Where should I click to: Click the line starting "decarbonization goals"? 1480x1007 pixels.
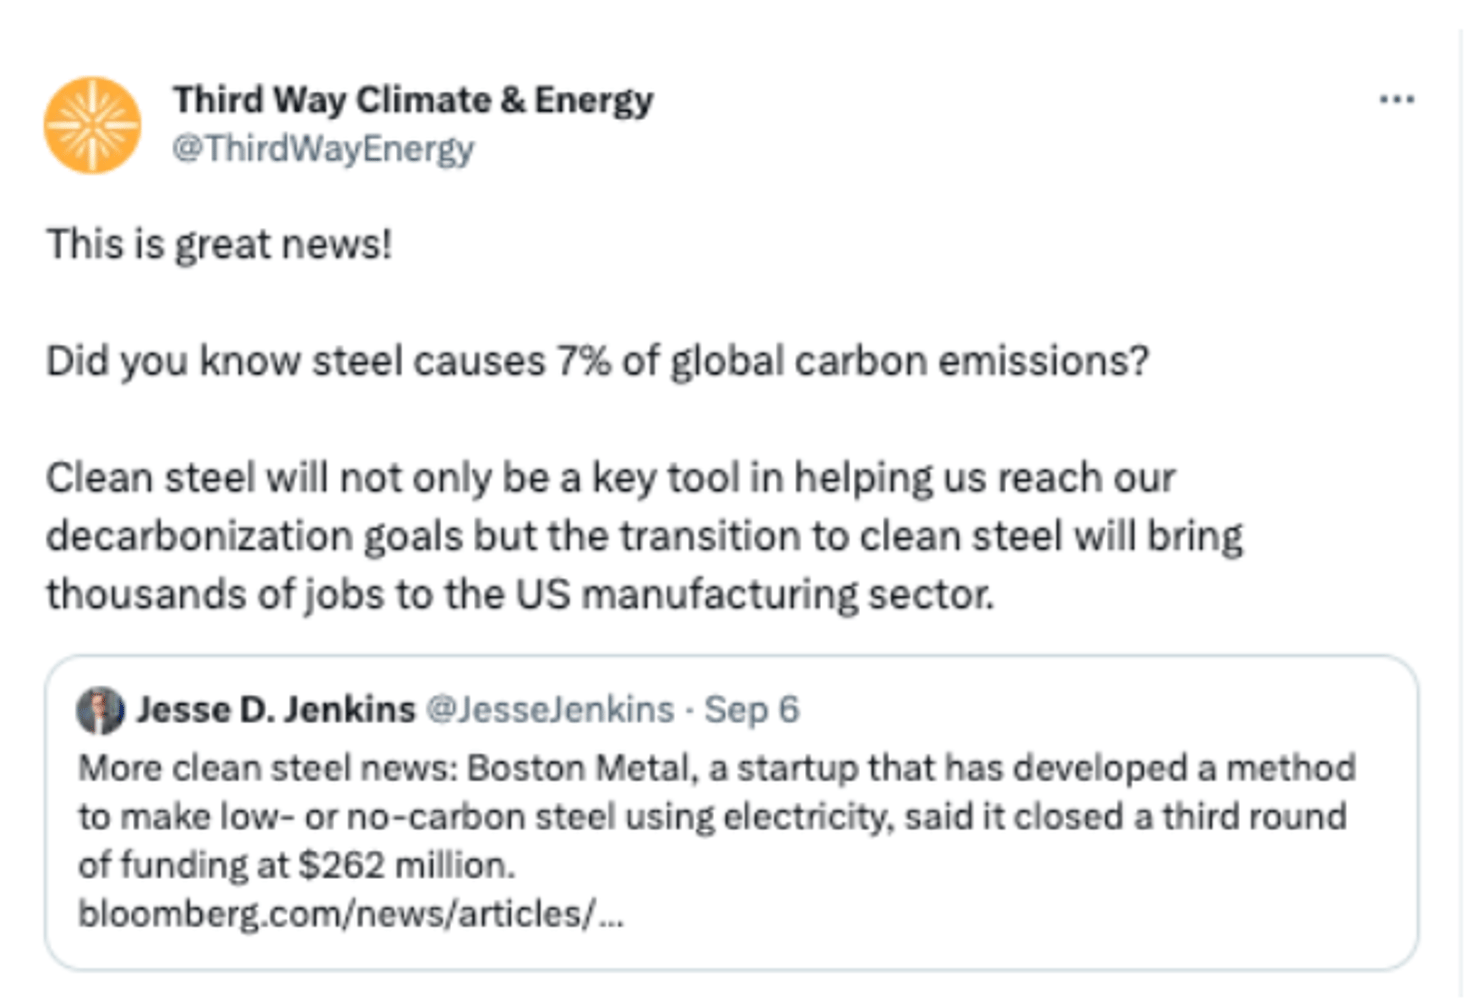[x=644, y=537]
